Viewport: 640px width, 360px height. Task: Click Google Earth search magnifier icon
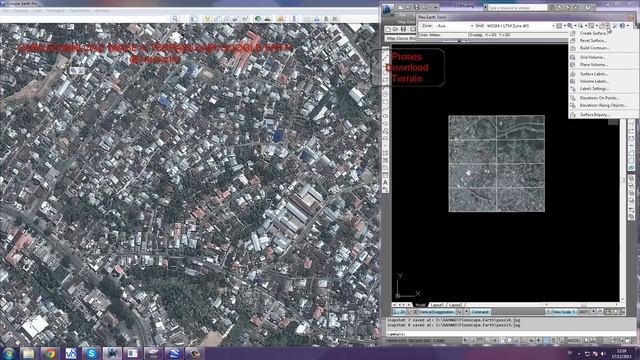click(x=175, y=18)
